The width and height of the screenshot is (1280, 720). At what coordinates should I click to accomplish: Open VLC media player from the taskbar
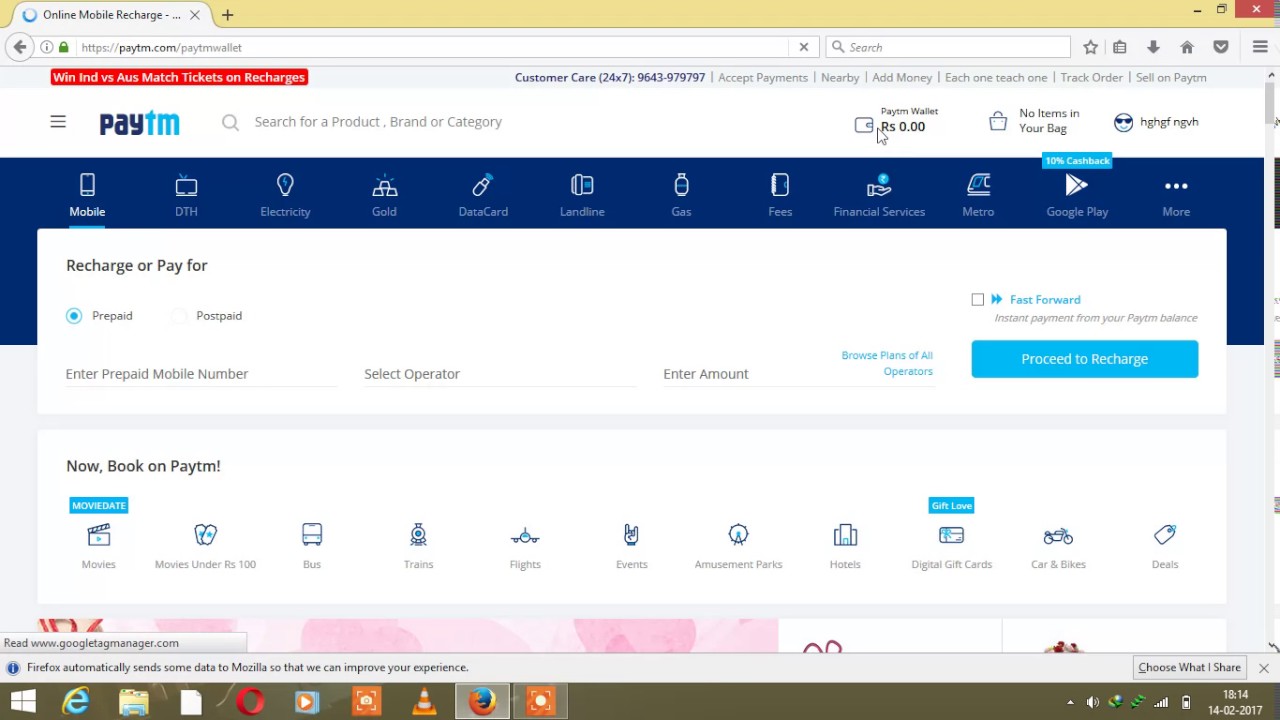point(424,702)
